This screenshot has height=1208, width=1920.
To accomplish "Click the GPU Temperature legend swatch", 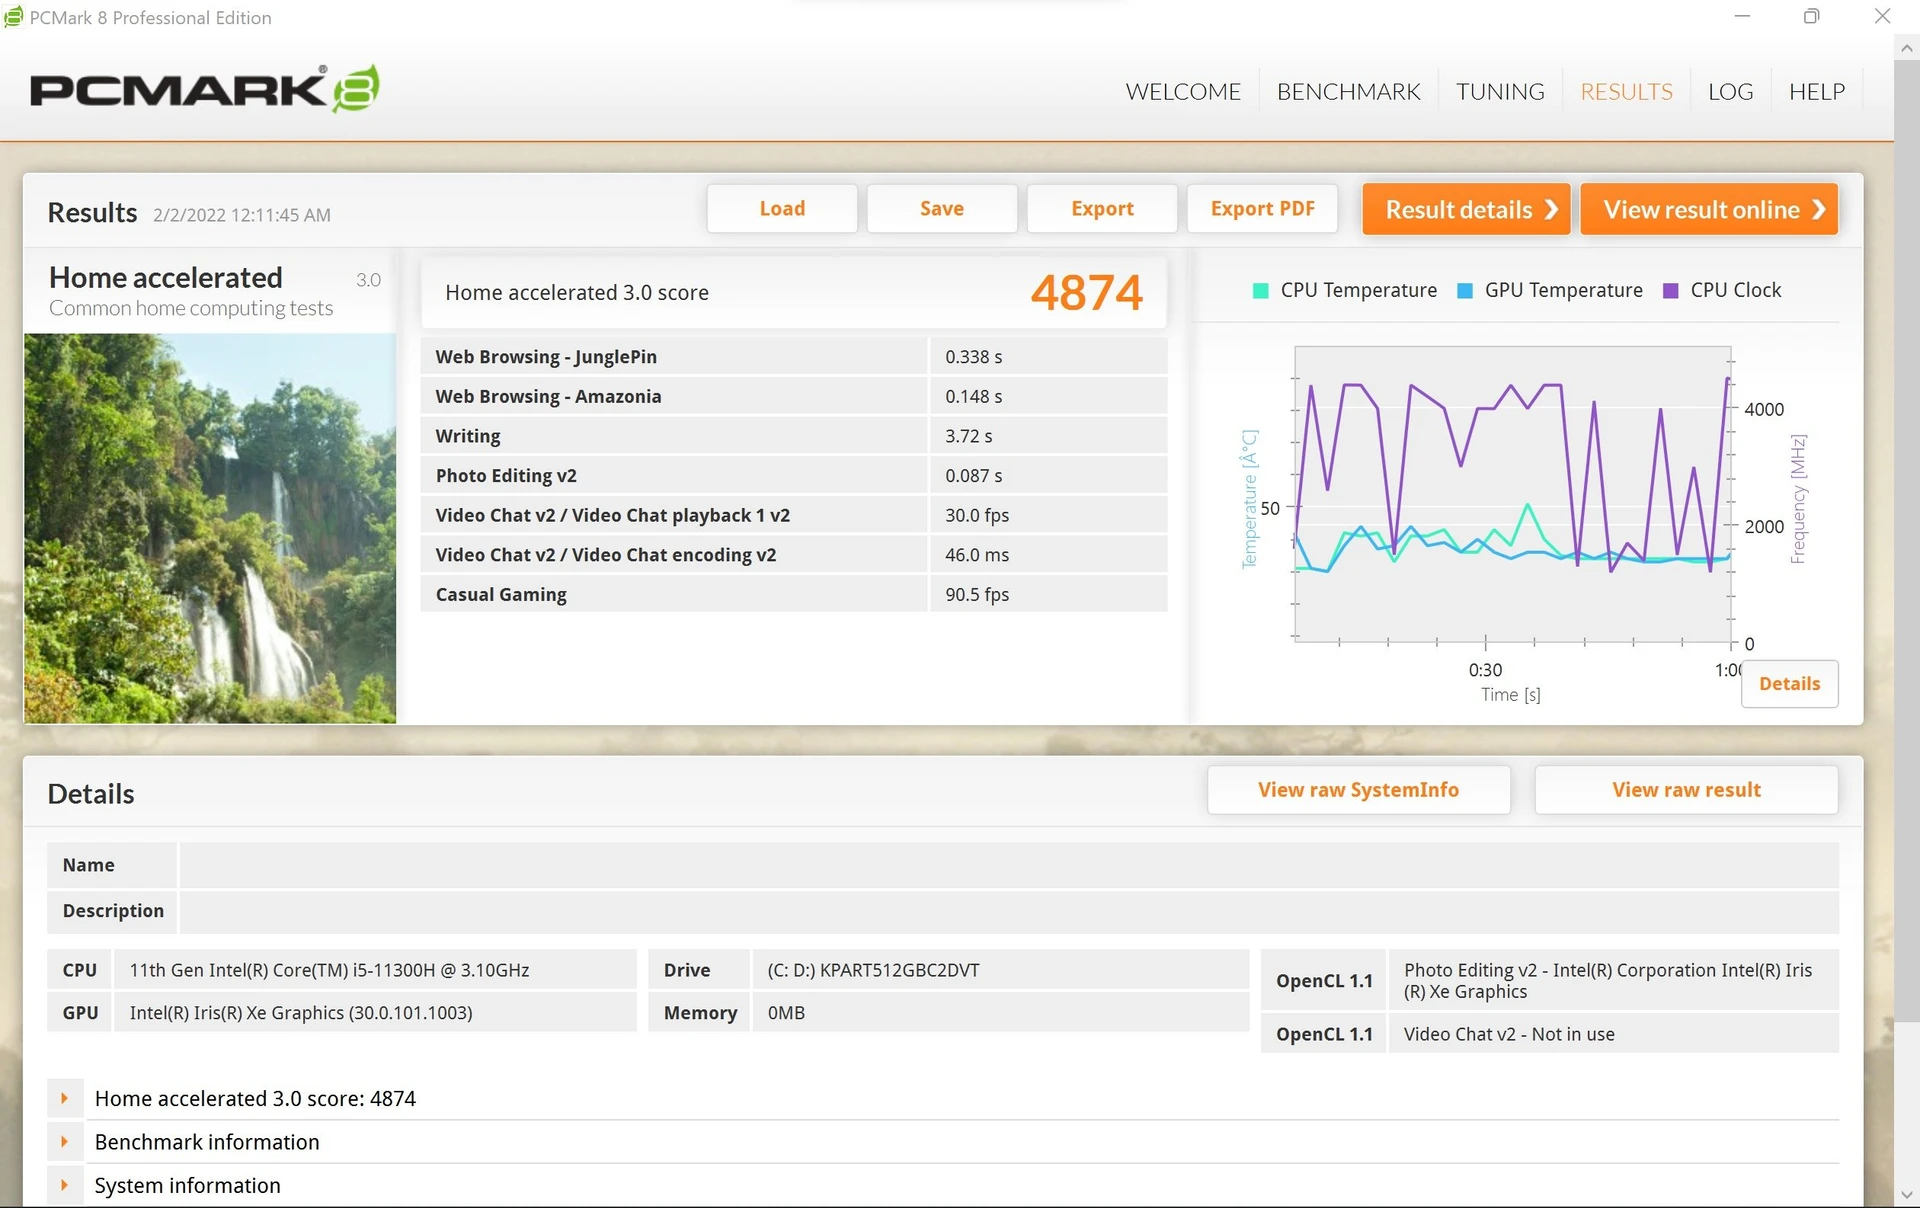I will 1465,291.
